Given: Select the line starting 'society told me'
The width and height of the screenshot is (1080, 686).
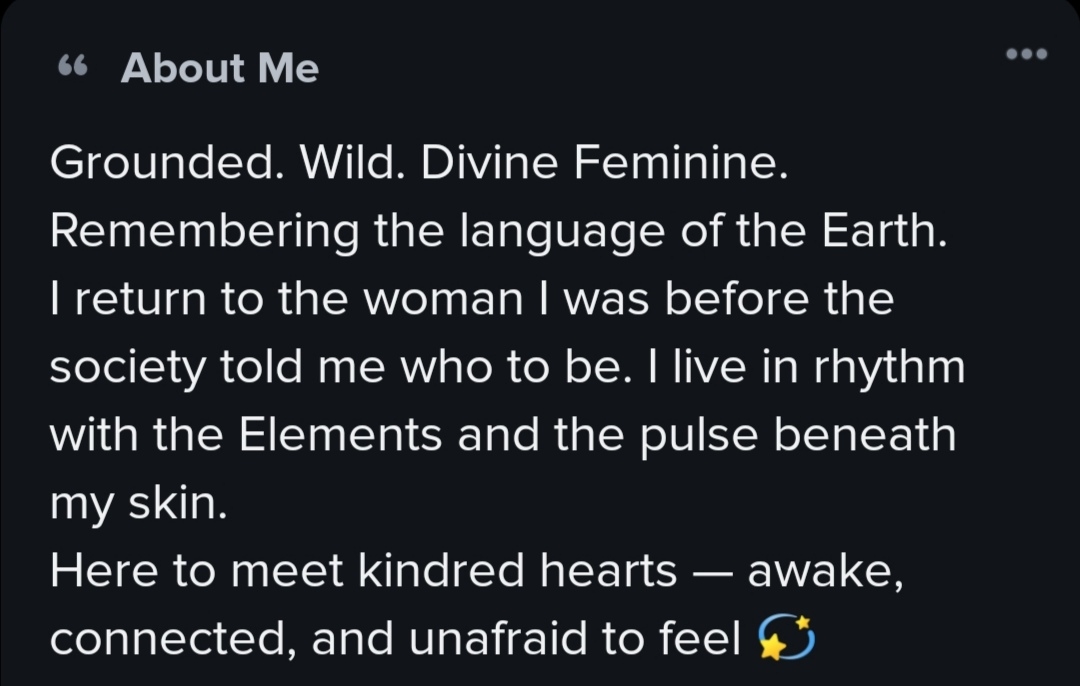Looking at the screenshot, I should [x=507, y=368].
